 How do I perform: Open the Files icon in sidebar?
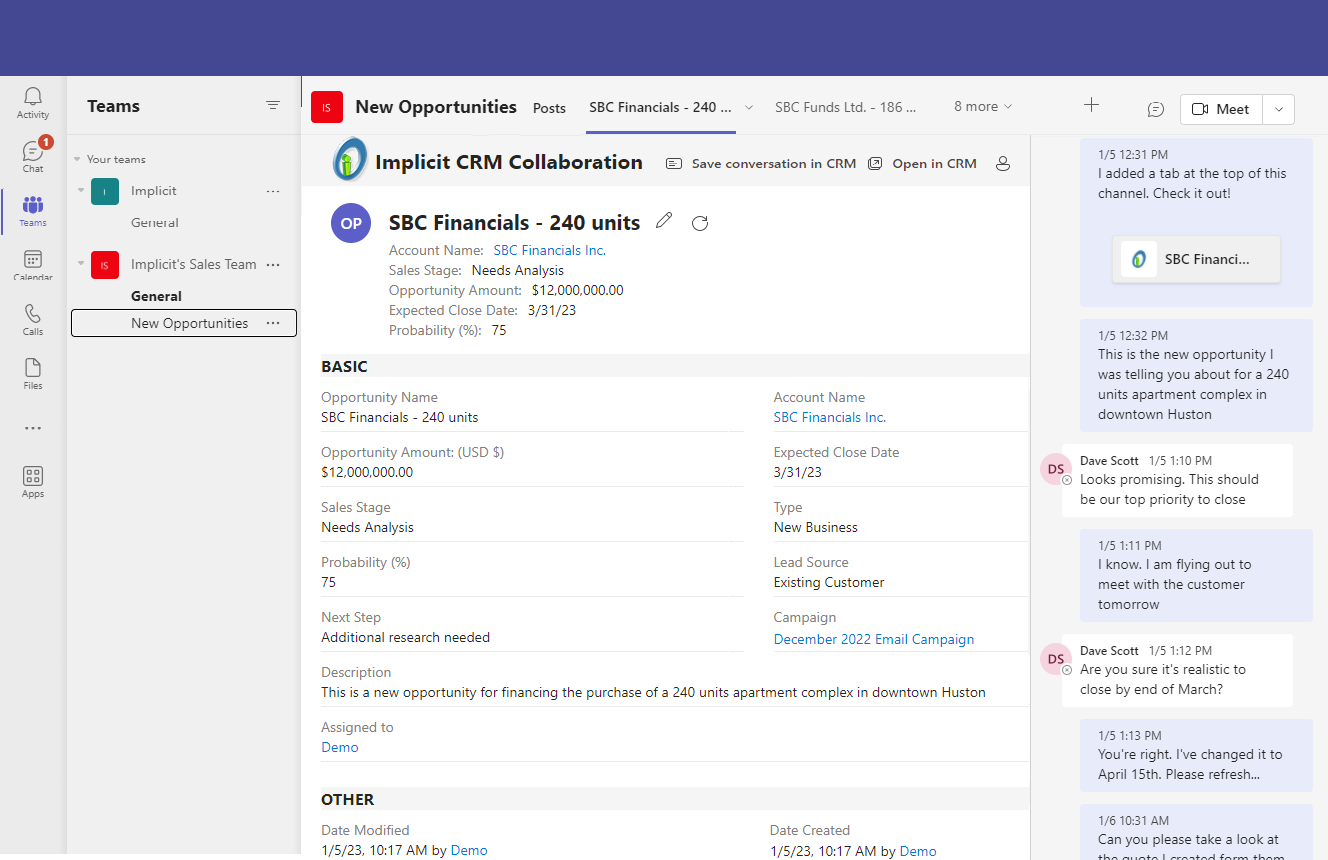33,373
